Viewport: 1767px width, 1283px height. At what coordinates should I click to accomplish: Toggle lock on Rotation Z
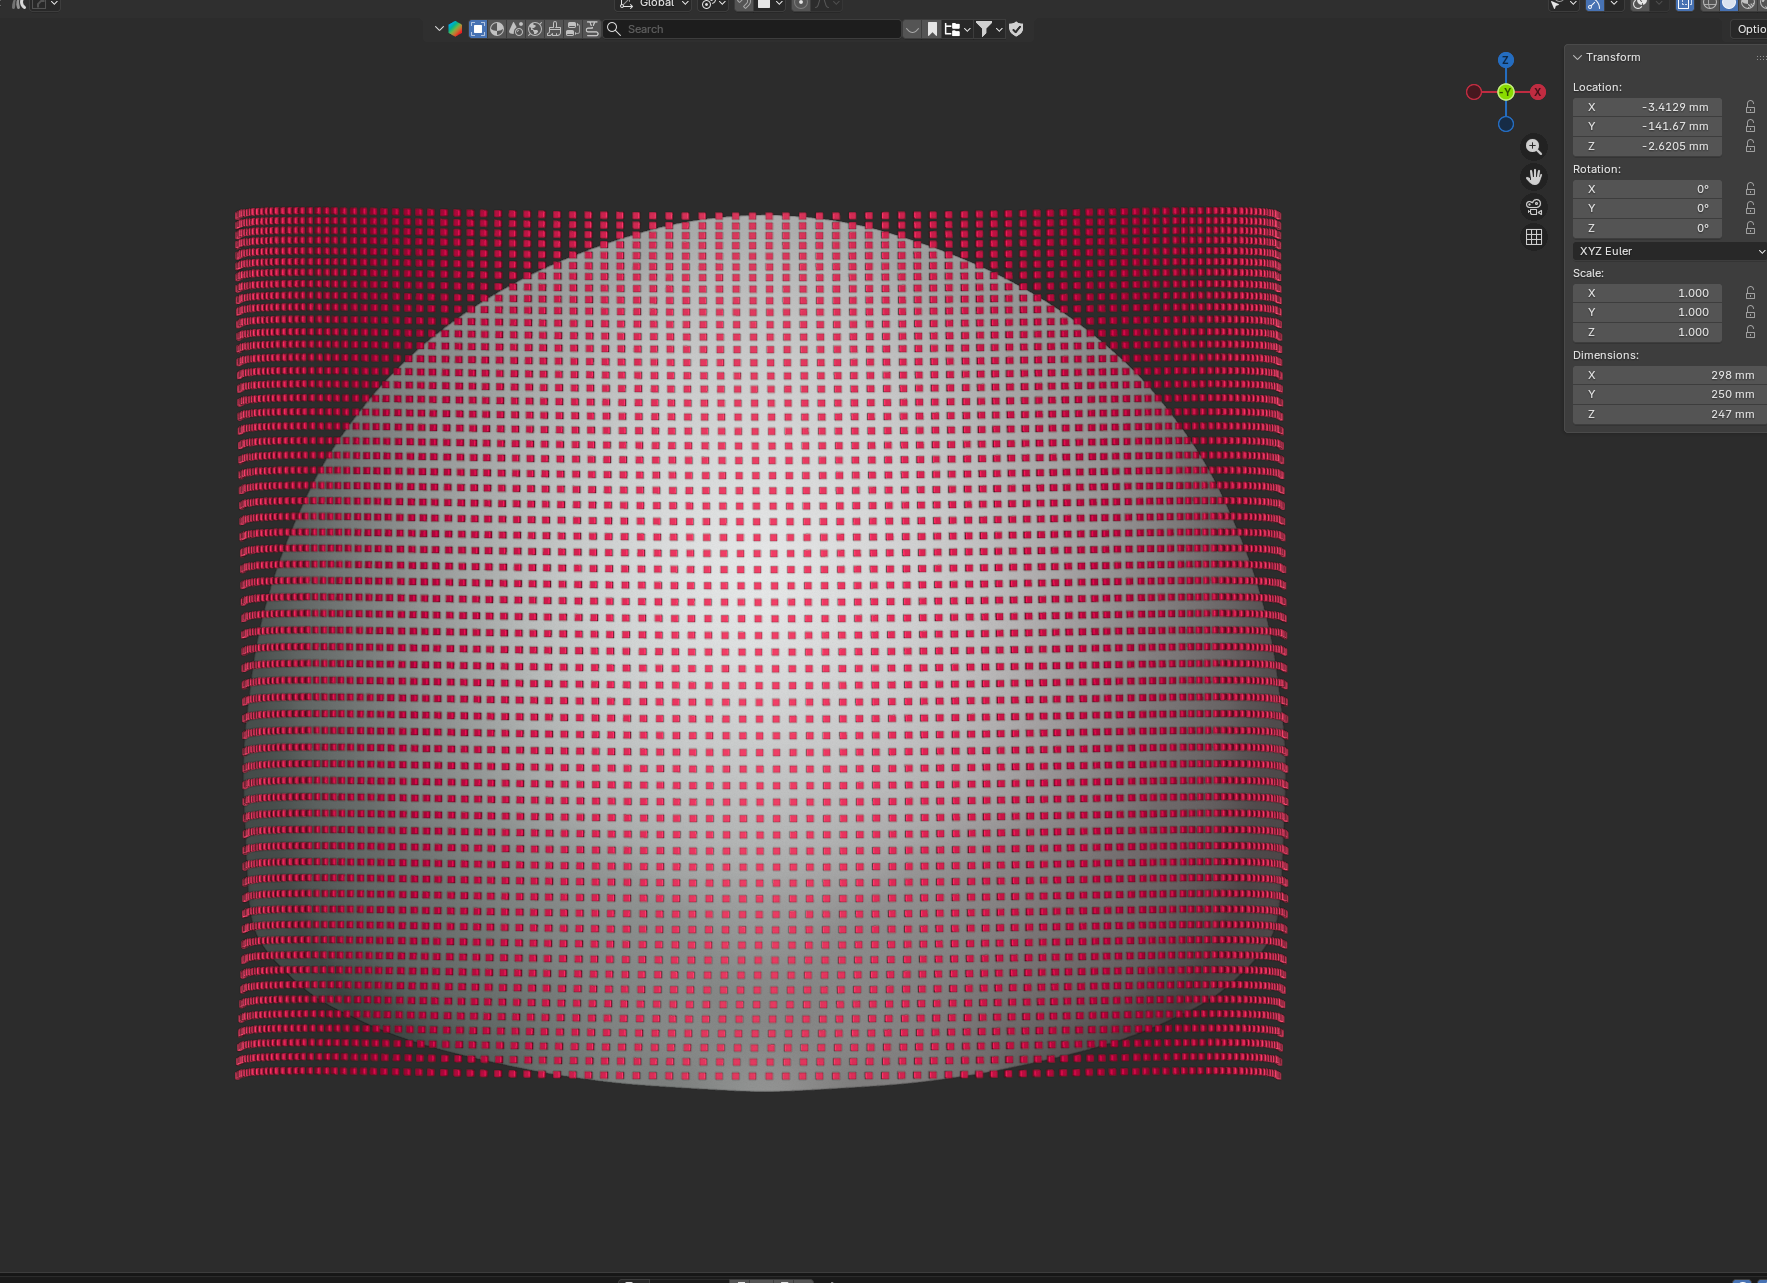point(1750,228)
